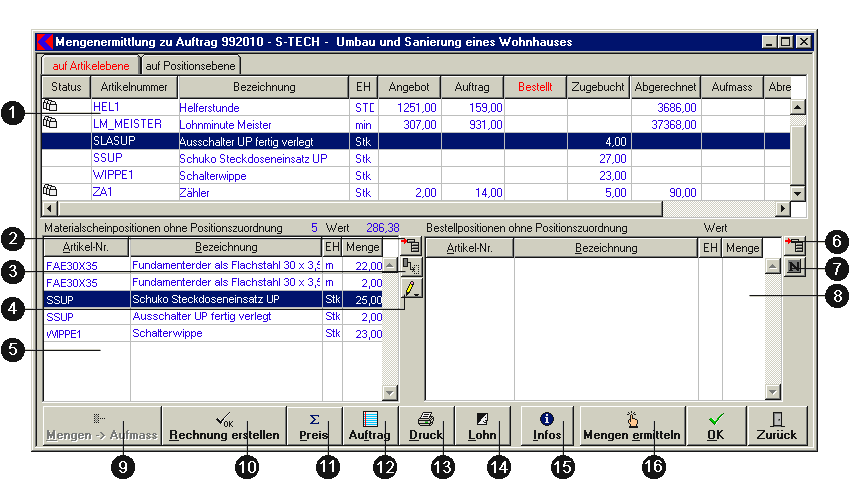Screen dimensions: 850x482
Task: Click the 'Bestellt' column header
Action: click(x=534, y=88)
